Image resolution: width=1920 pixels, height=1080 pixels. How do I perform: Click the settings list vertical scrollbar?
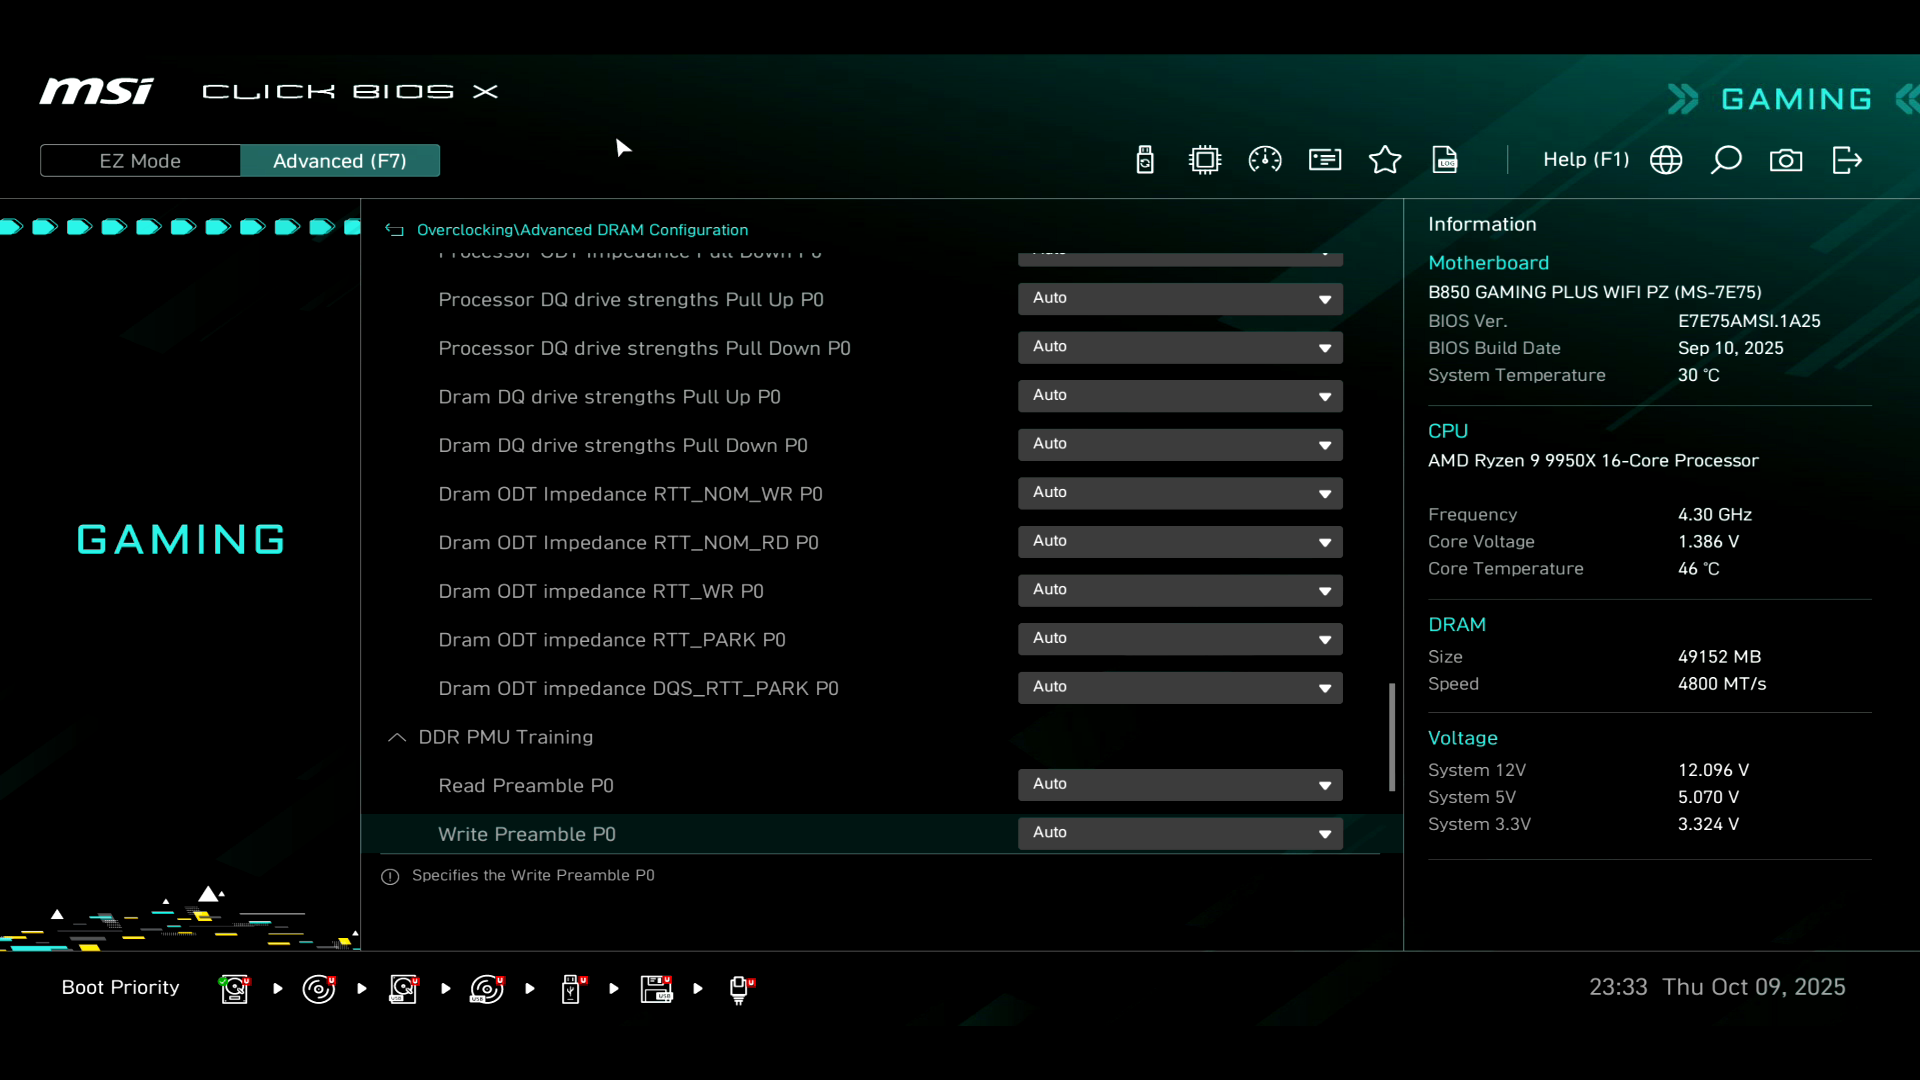coord(1391,737)
